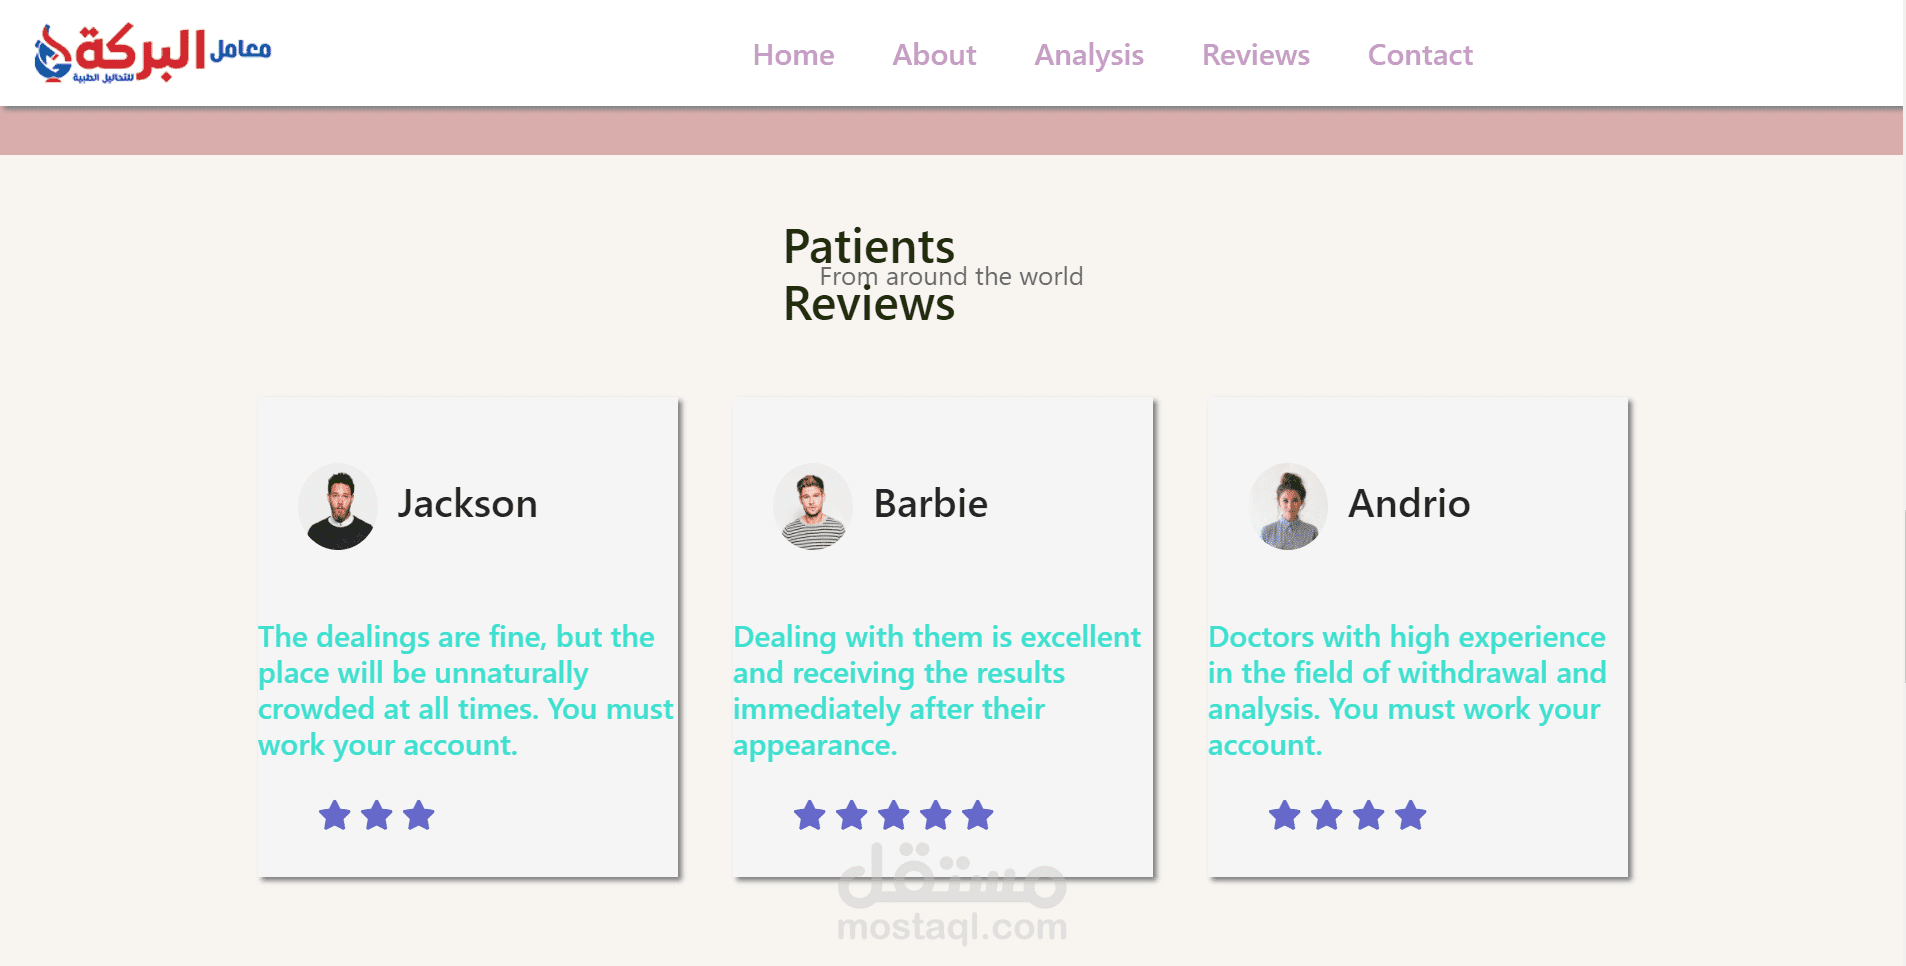Open the Analysis menu item
1906x966 pixels.
[x=1089, y=55]
